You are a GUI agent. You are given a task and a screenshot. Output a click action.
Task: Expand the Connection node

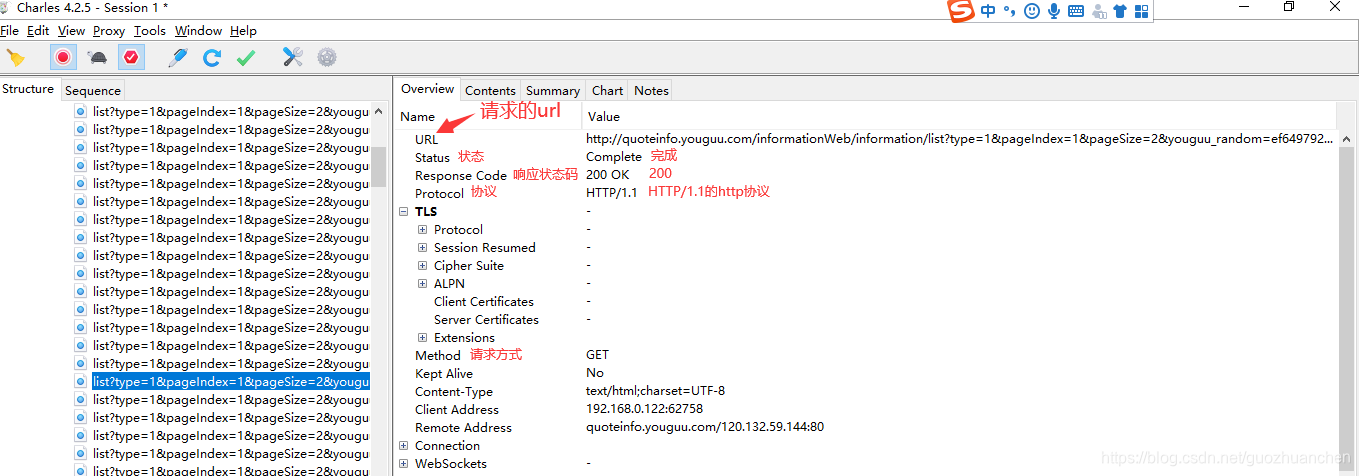pyautogui.click(x=404, y=446)
